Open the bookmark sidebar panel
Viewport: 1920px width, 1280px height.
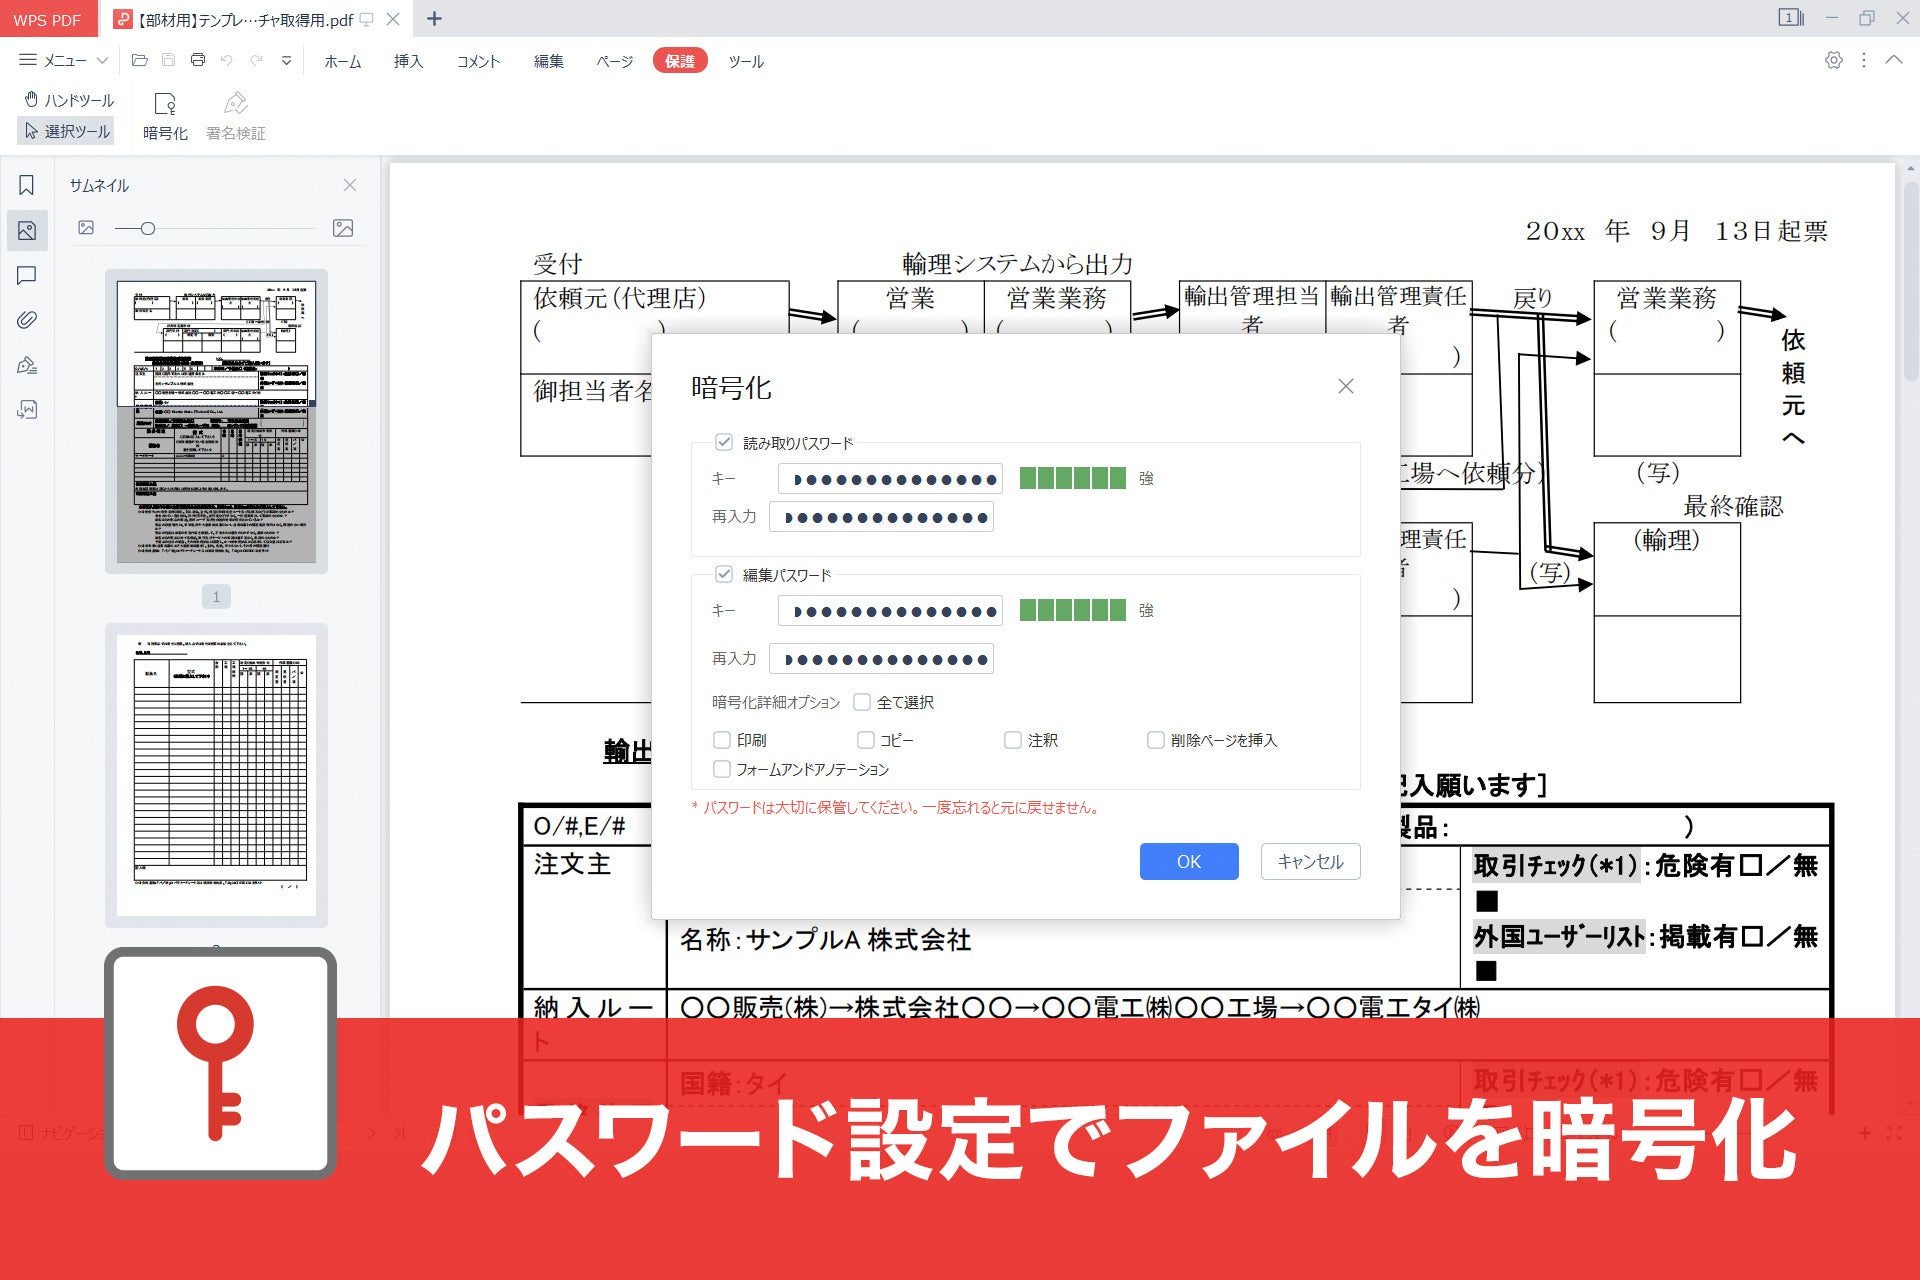27,185
